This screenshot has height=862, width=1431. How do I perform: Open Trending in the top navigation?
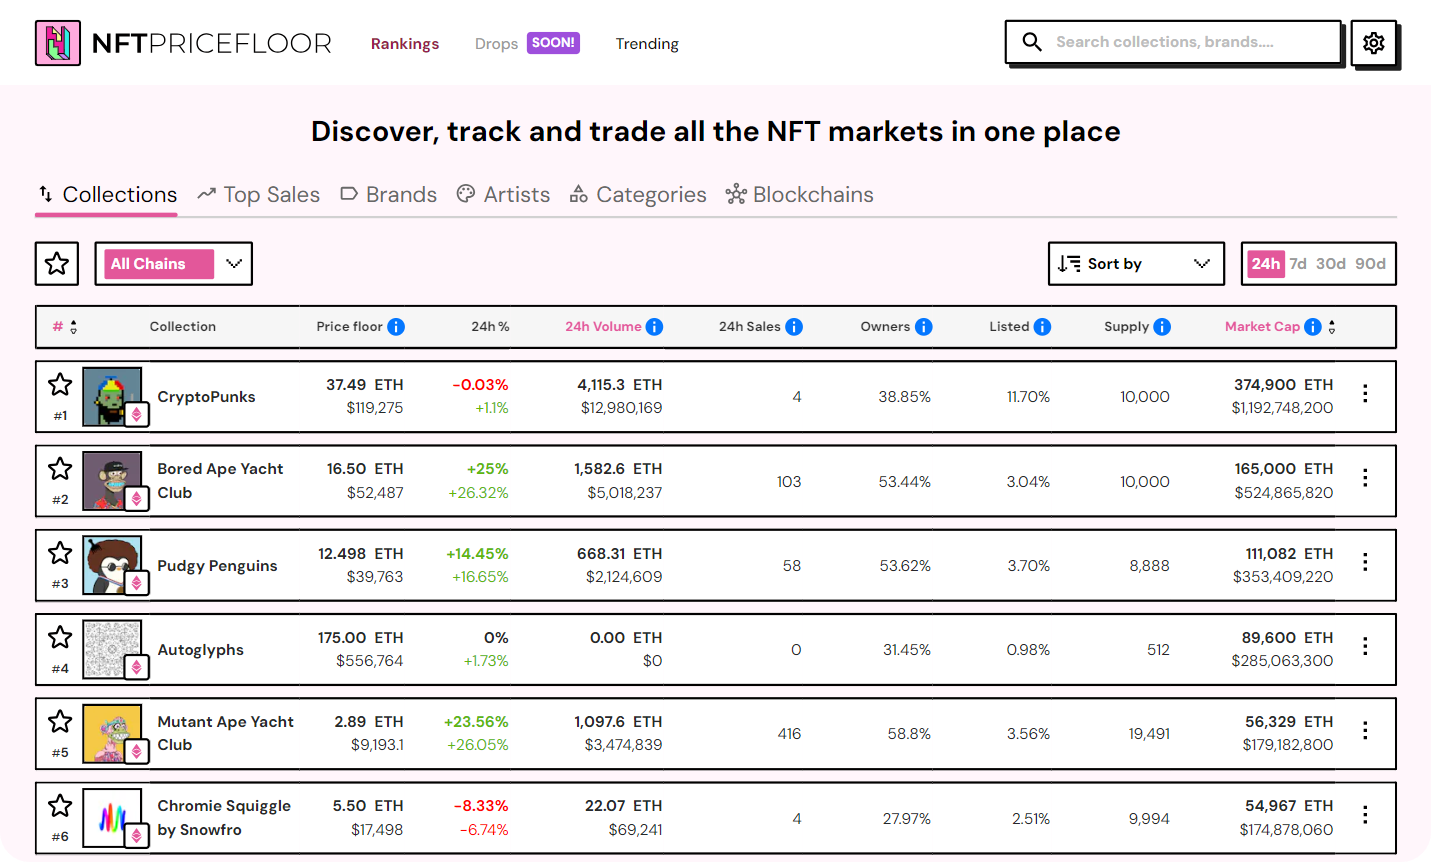click(647, 43)
